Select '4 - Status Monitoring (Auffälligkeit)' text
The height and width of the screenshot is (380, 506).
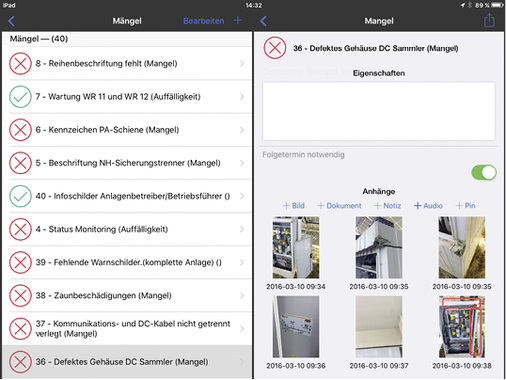point(102,229)
